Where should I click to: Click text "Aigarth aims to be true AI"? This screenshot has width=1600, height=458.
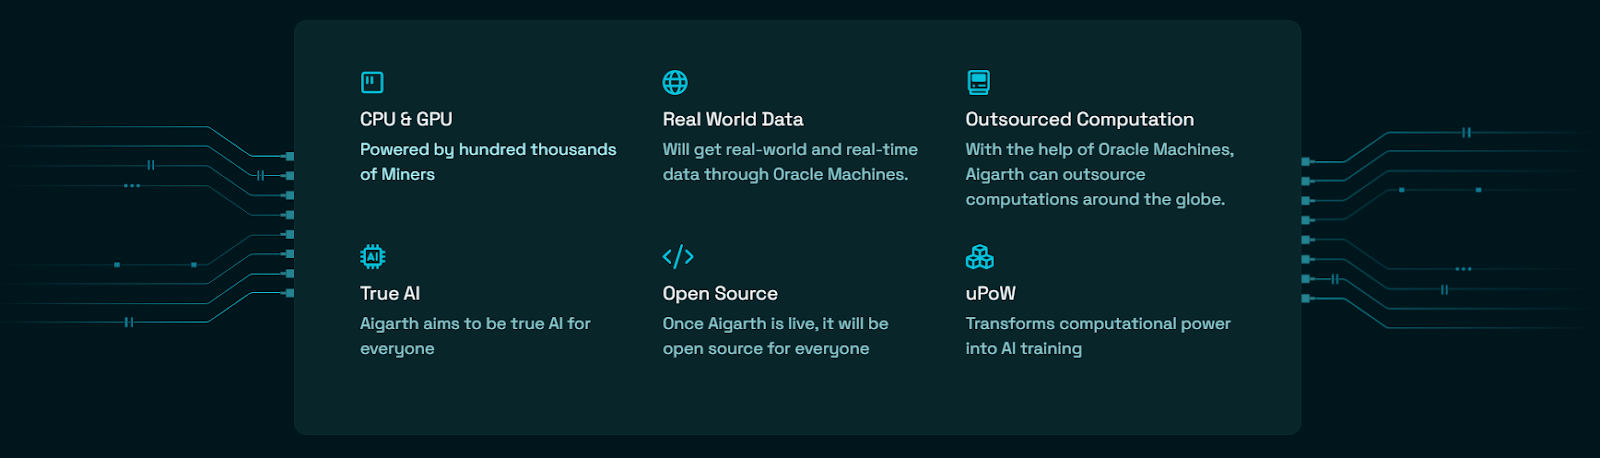coord(462,323)
